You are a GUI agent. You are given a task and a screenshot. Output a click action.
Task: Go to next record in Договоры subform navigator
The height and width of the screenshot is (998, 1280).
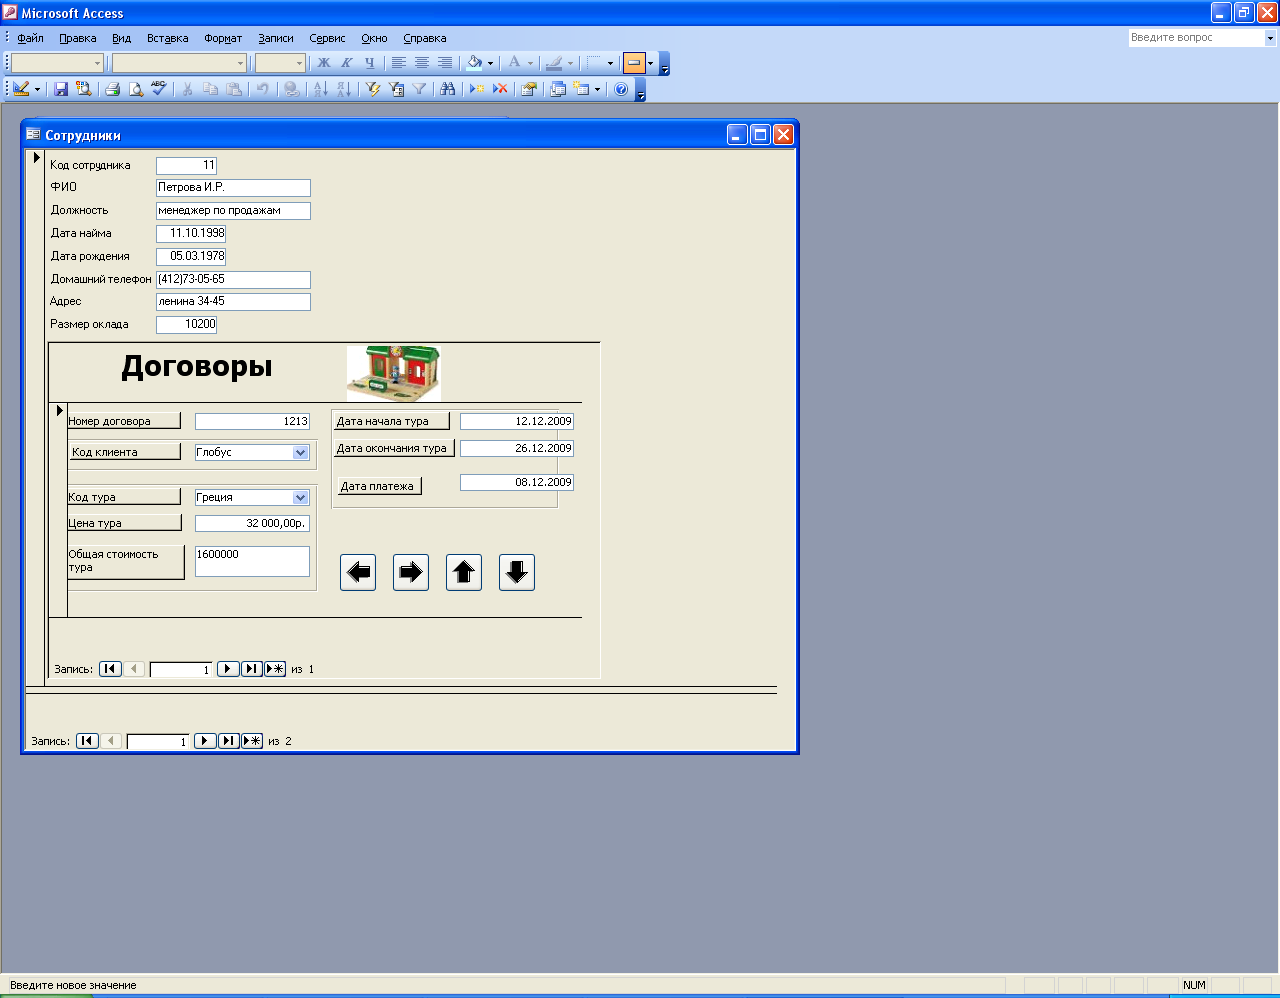click(x=228, y=669)
